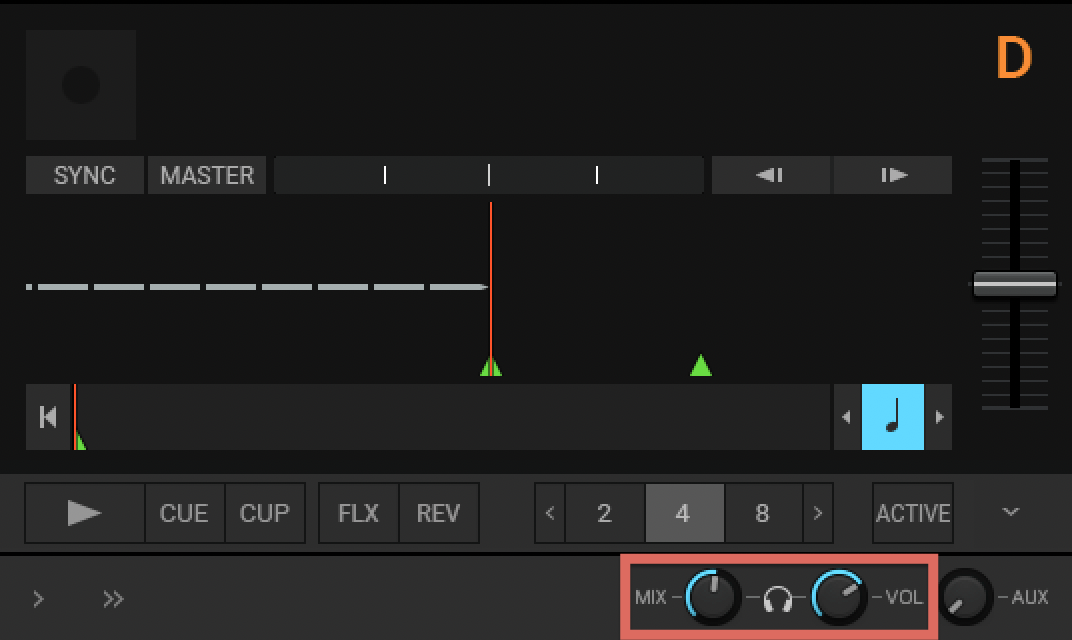Expand the deck advanced panel chevron

pyautogui.click(x=1011, y=512)
